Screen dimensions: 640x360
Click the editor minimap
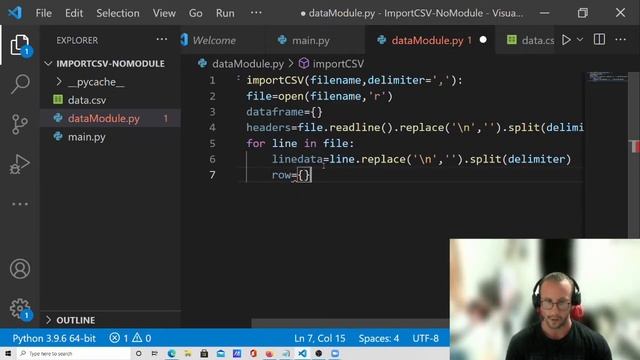pos(607,77)
